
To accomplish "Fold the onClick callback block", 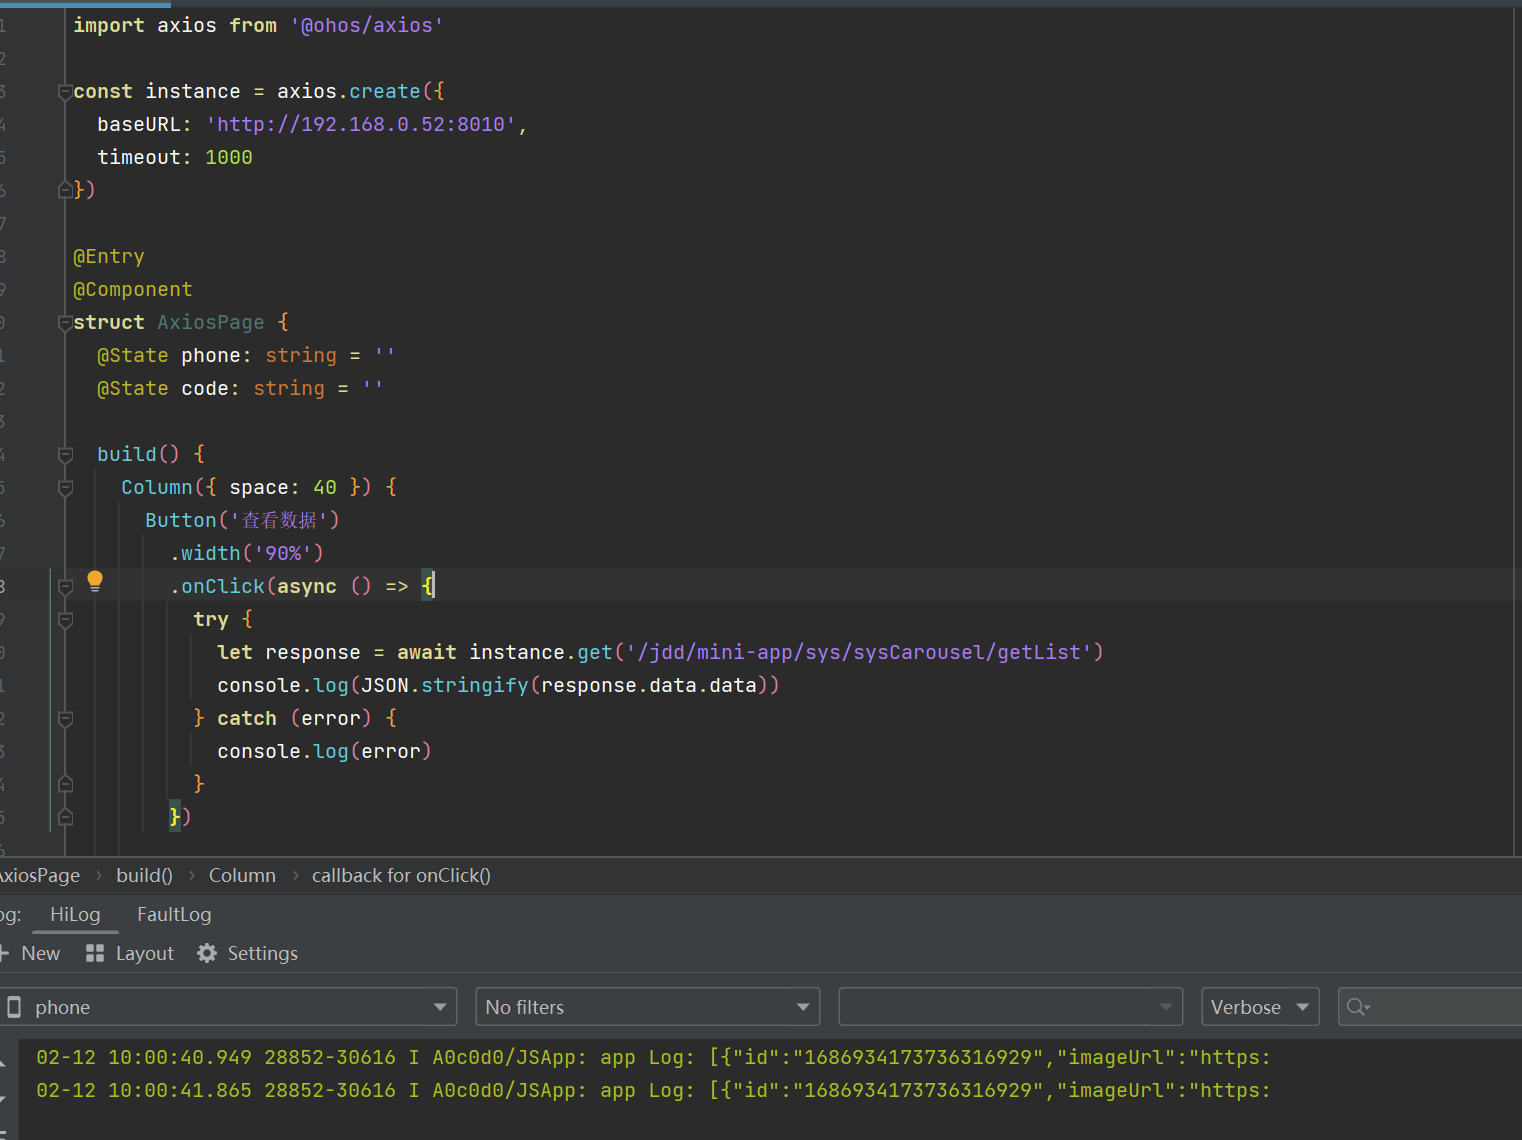I will [65, 586].
